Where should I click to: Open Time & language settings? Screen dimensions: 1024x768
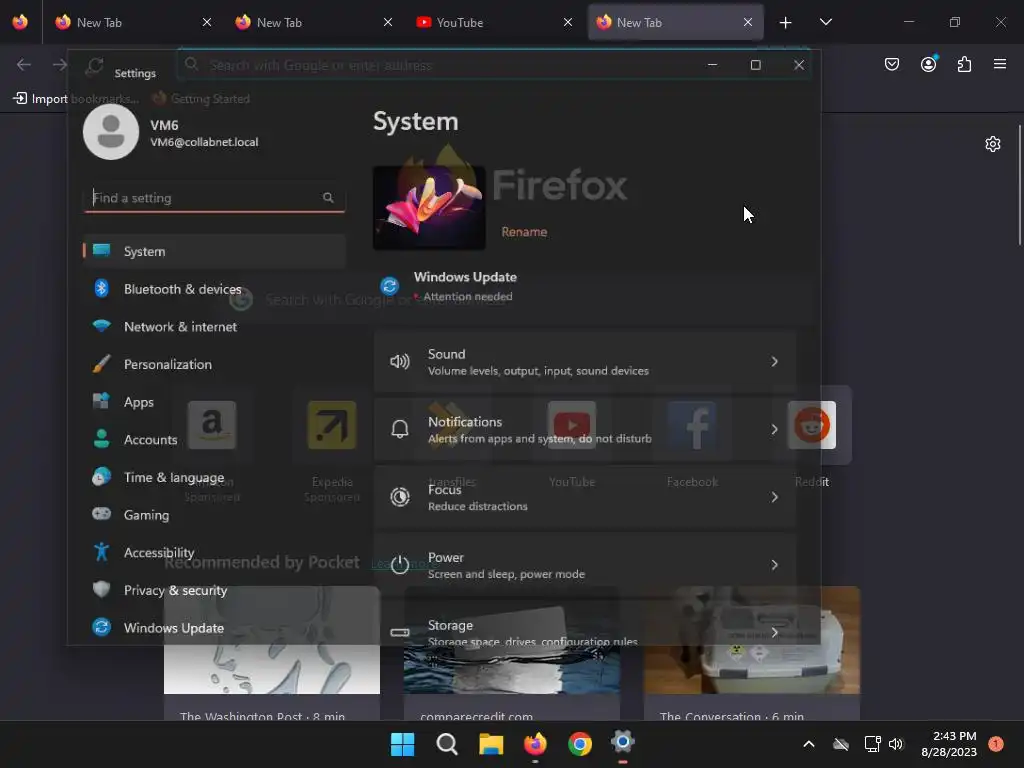(214, 477)
